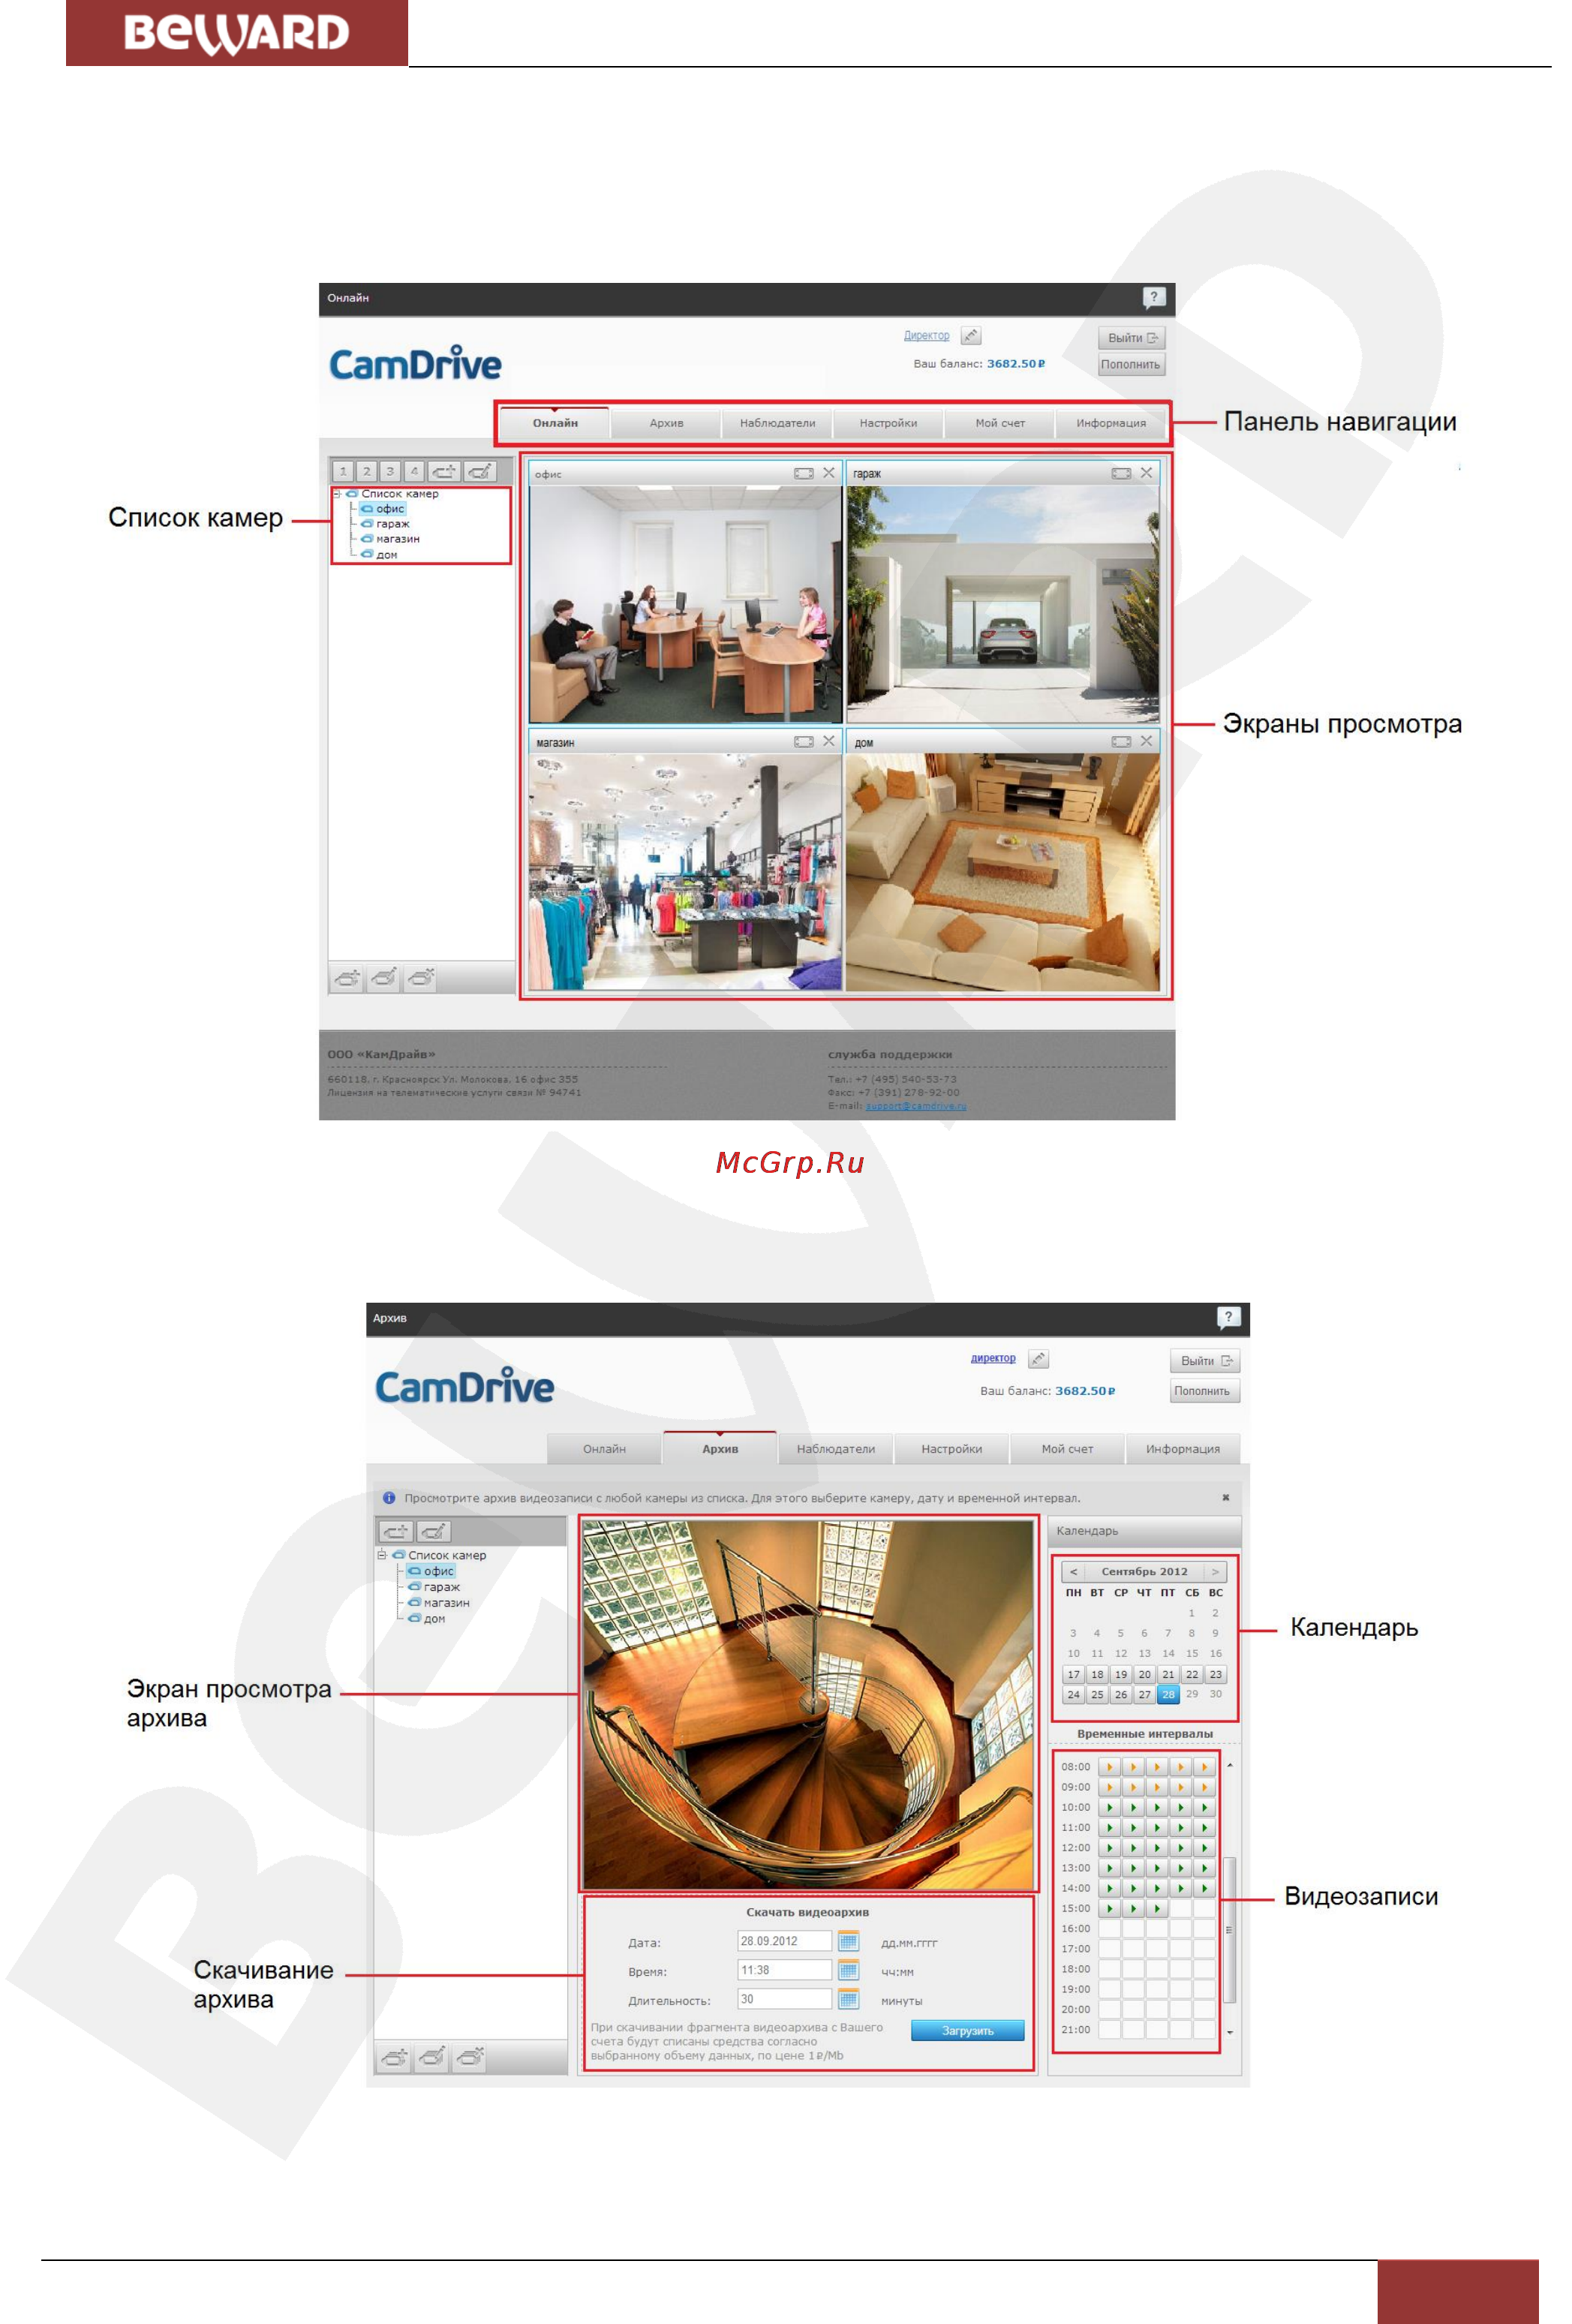Click Выйти button in Архив window
The height and width of the screenshot is (2324, 1572).
(x=1205, y=1360)
